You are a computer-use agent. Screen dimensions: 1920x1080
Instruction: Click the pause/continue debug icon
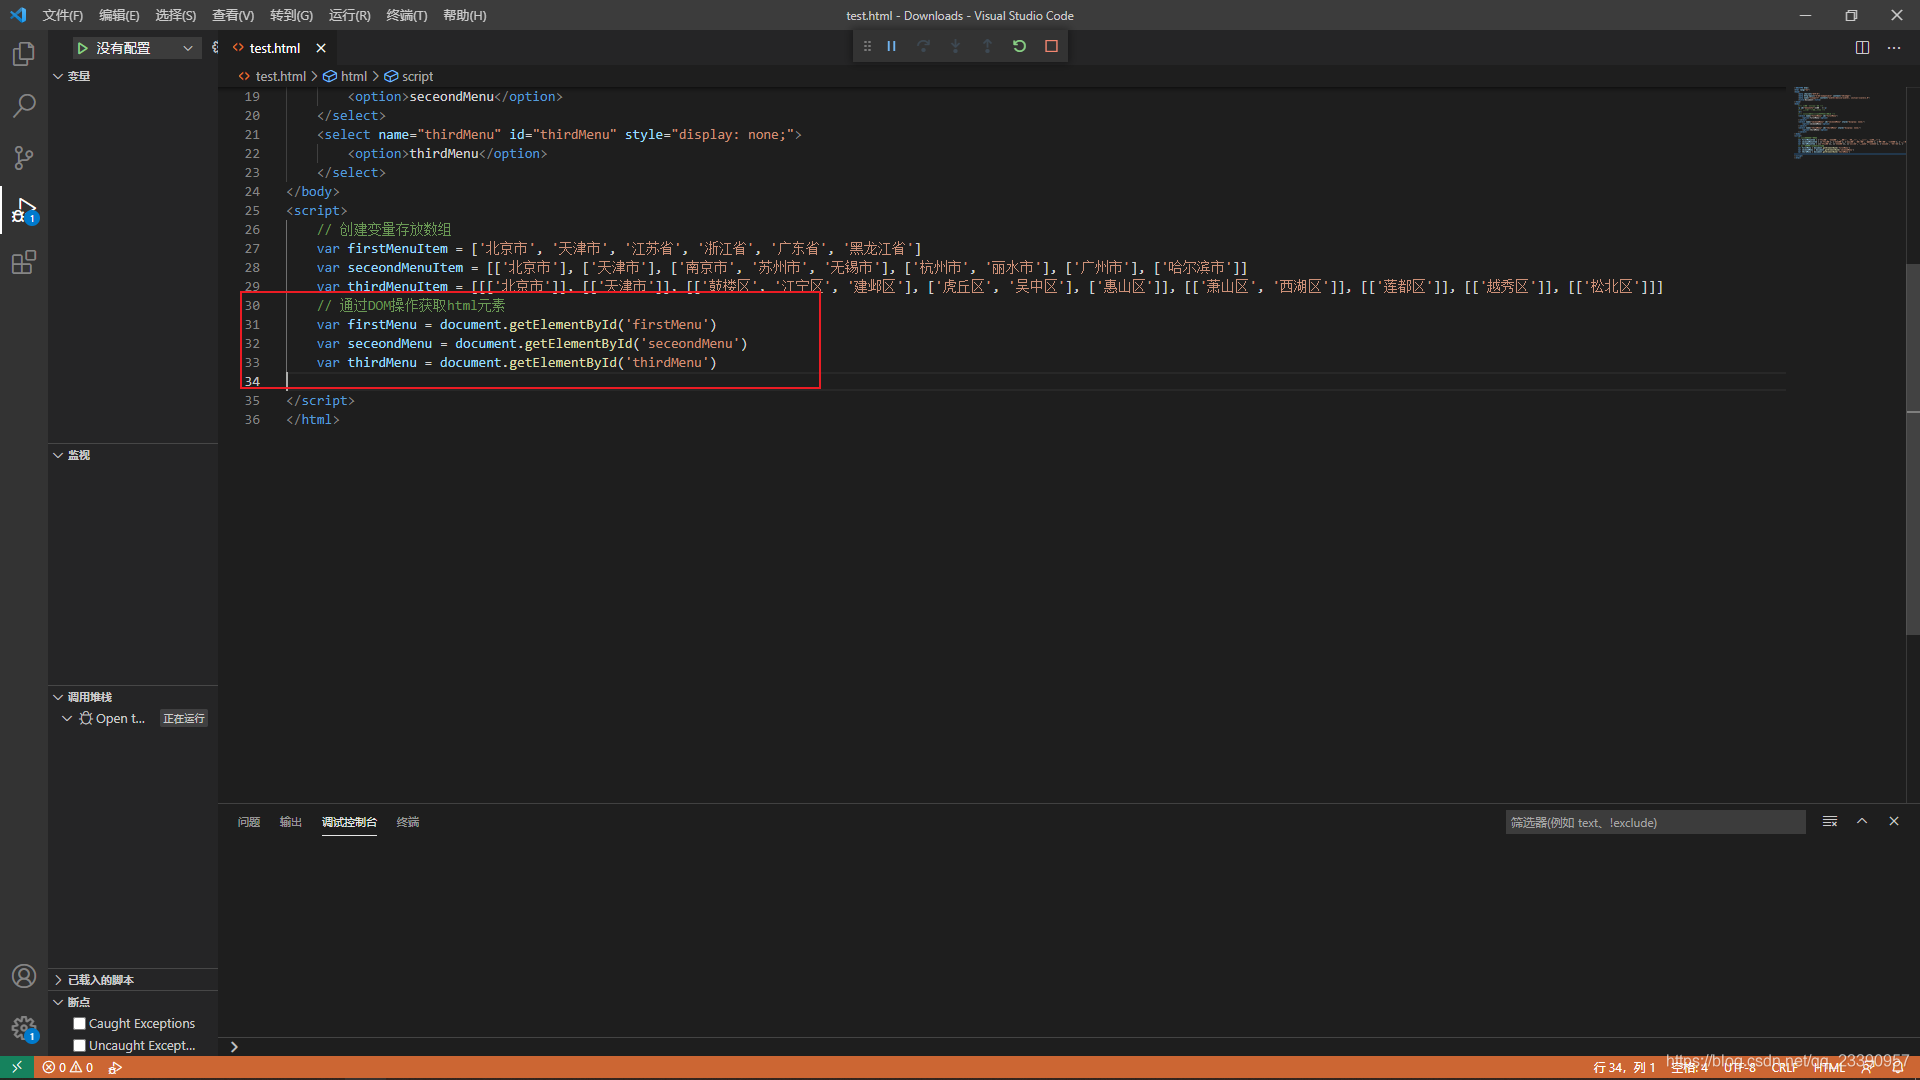pyautogui.click(x=890, y=46)
